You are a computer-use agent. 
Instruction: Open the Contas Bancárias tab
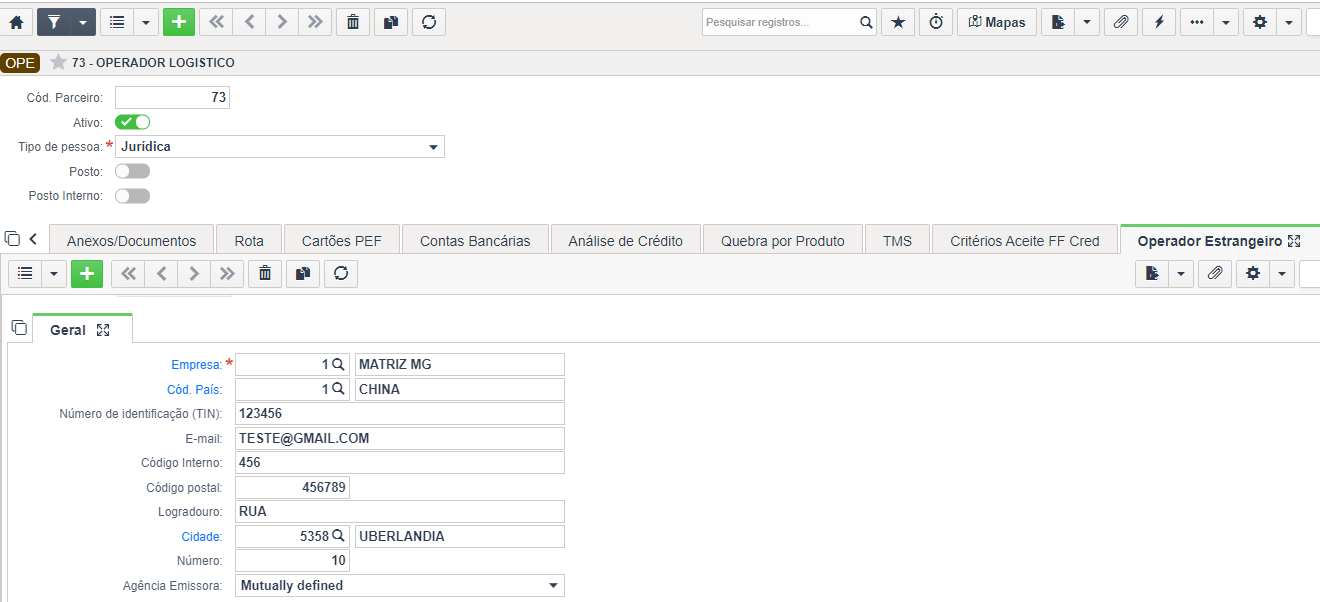[x=475, y=241]
